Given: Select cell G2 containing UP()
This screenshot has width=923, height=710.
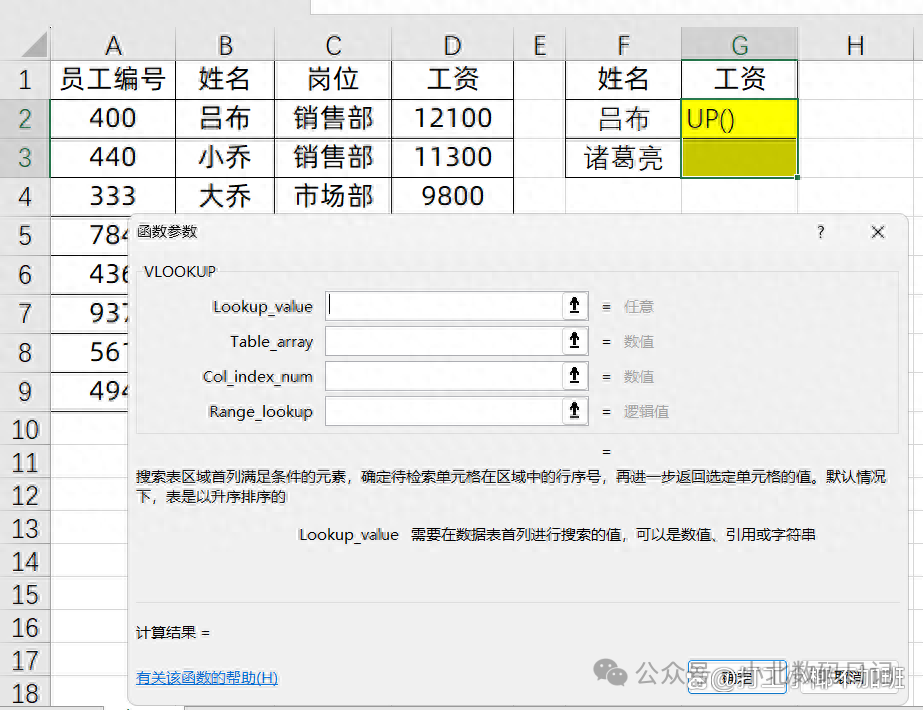Looking at the screenshot, I should (x=738, y=118).
